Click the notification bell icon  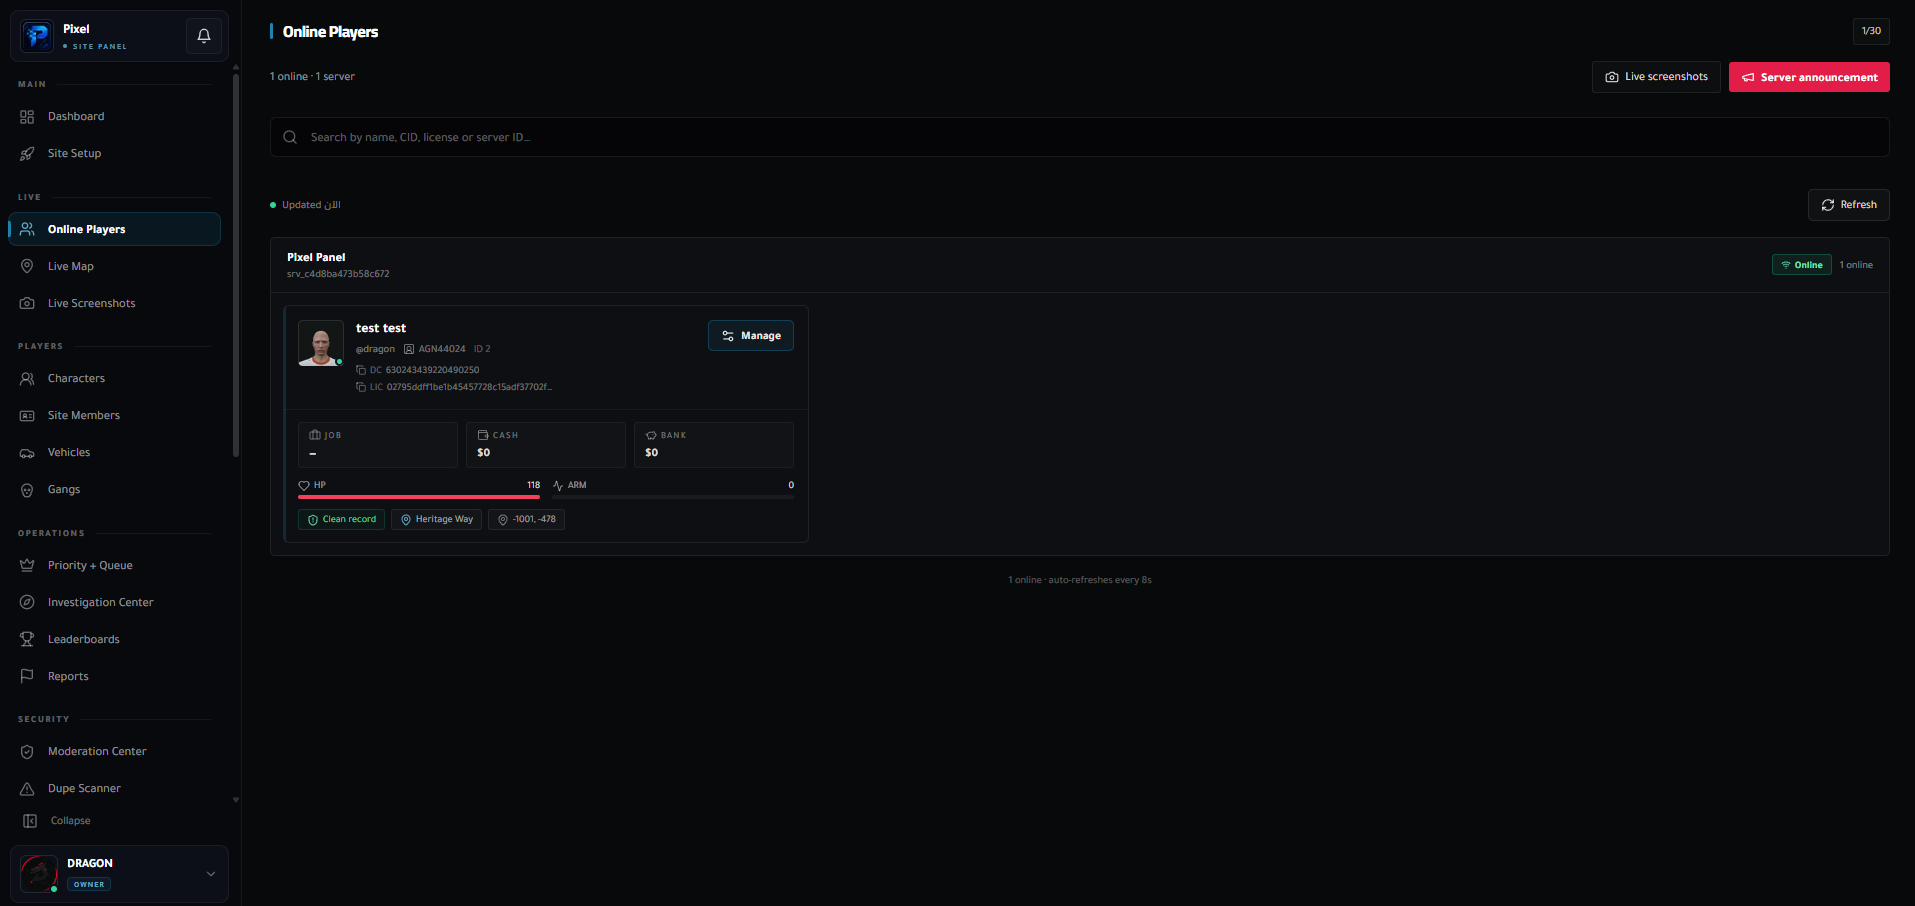[x=204, y=36]
